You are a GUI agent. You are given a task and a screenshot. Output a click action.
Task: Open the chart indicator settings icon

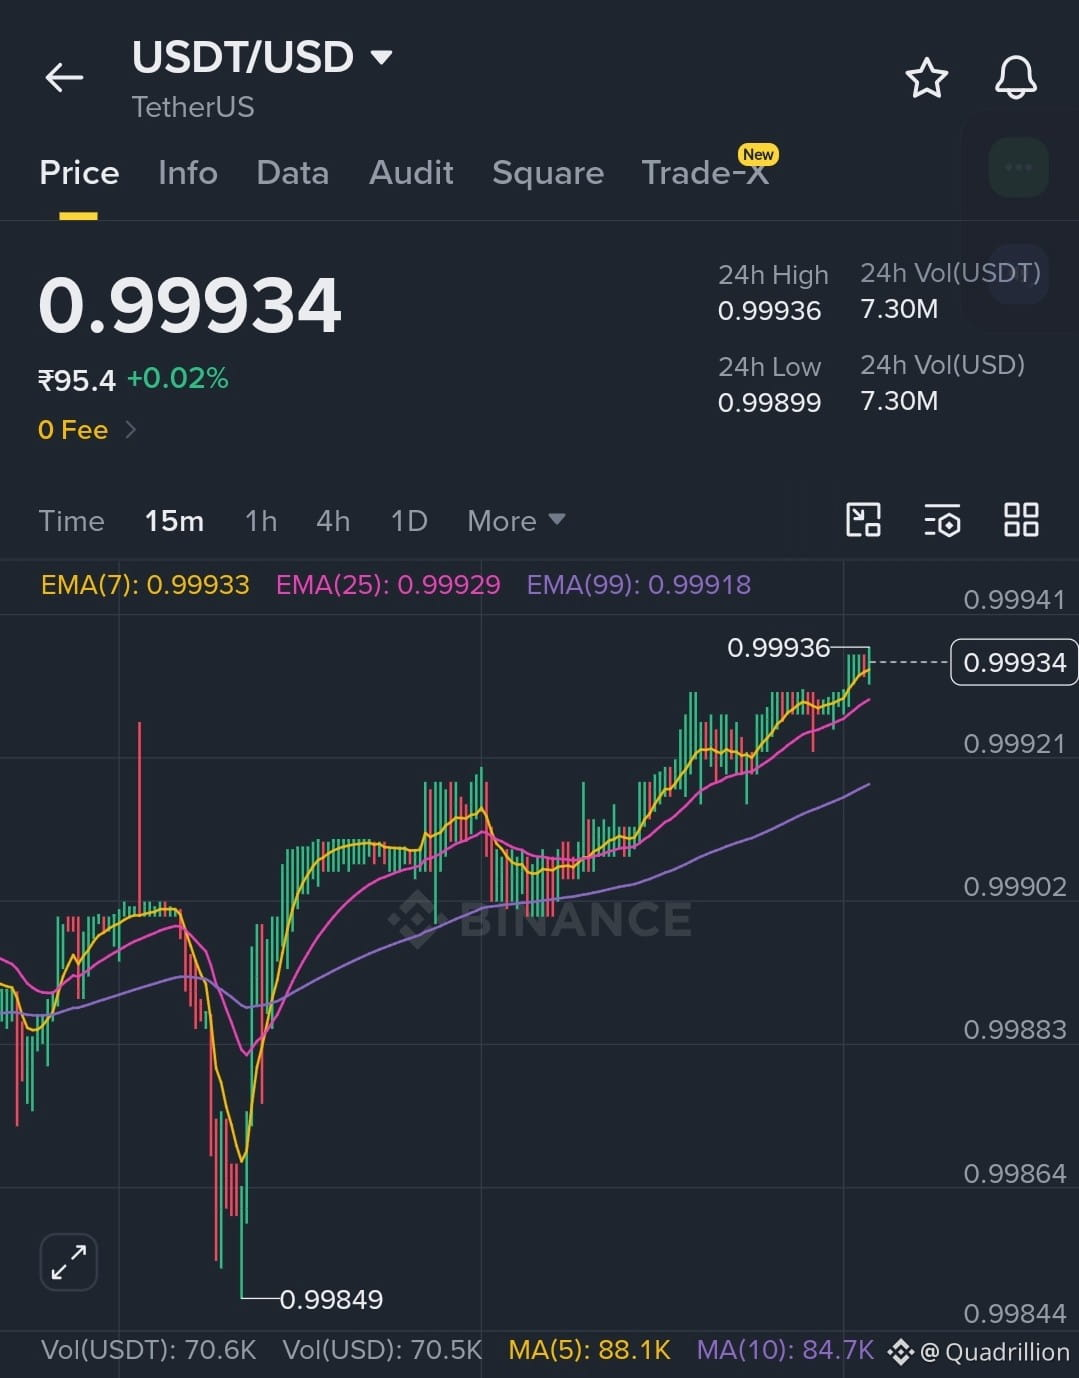click(942, 520)
